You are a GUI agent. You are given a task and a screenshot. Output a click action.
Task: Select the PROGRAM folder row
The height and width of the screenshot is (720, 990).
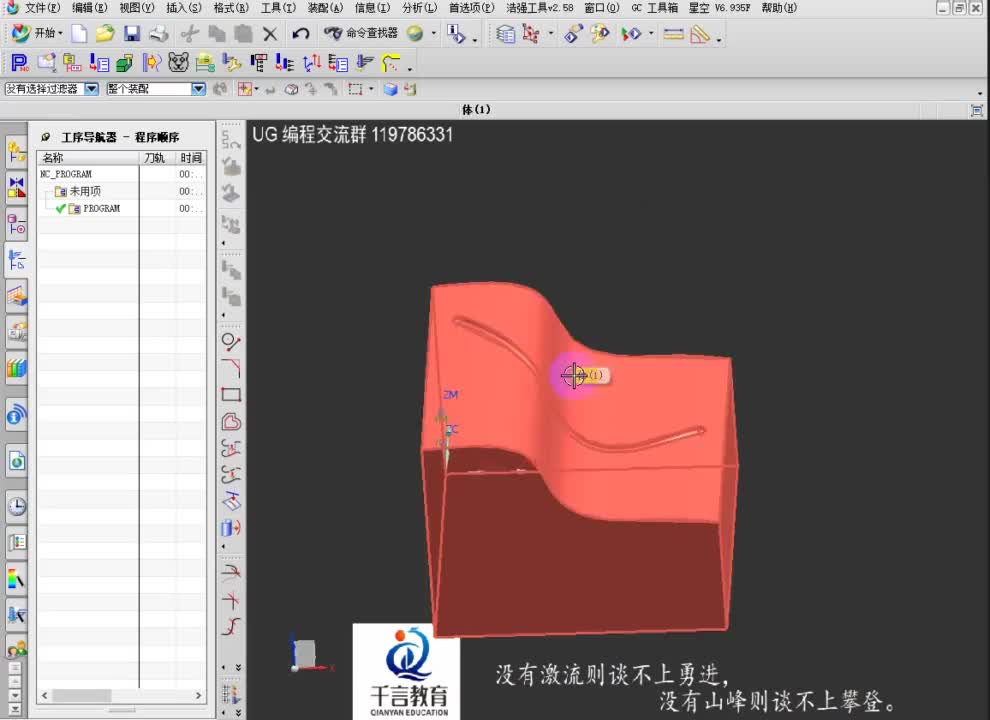coord(121,208)
